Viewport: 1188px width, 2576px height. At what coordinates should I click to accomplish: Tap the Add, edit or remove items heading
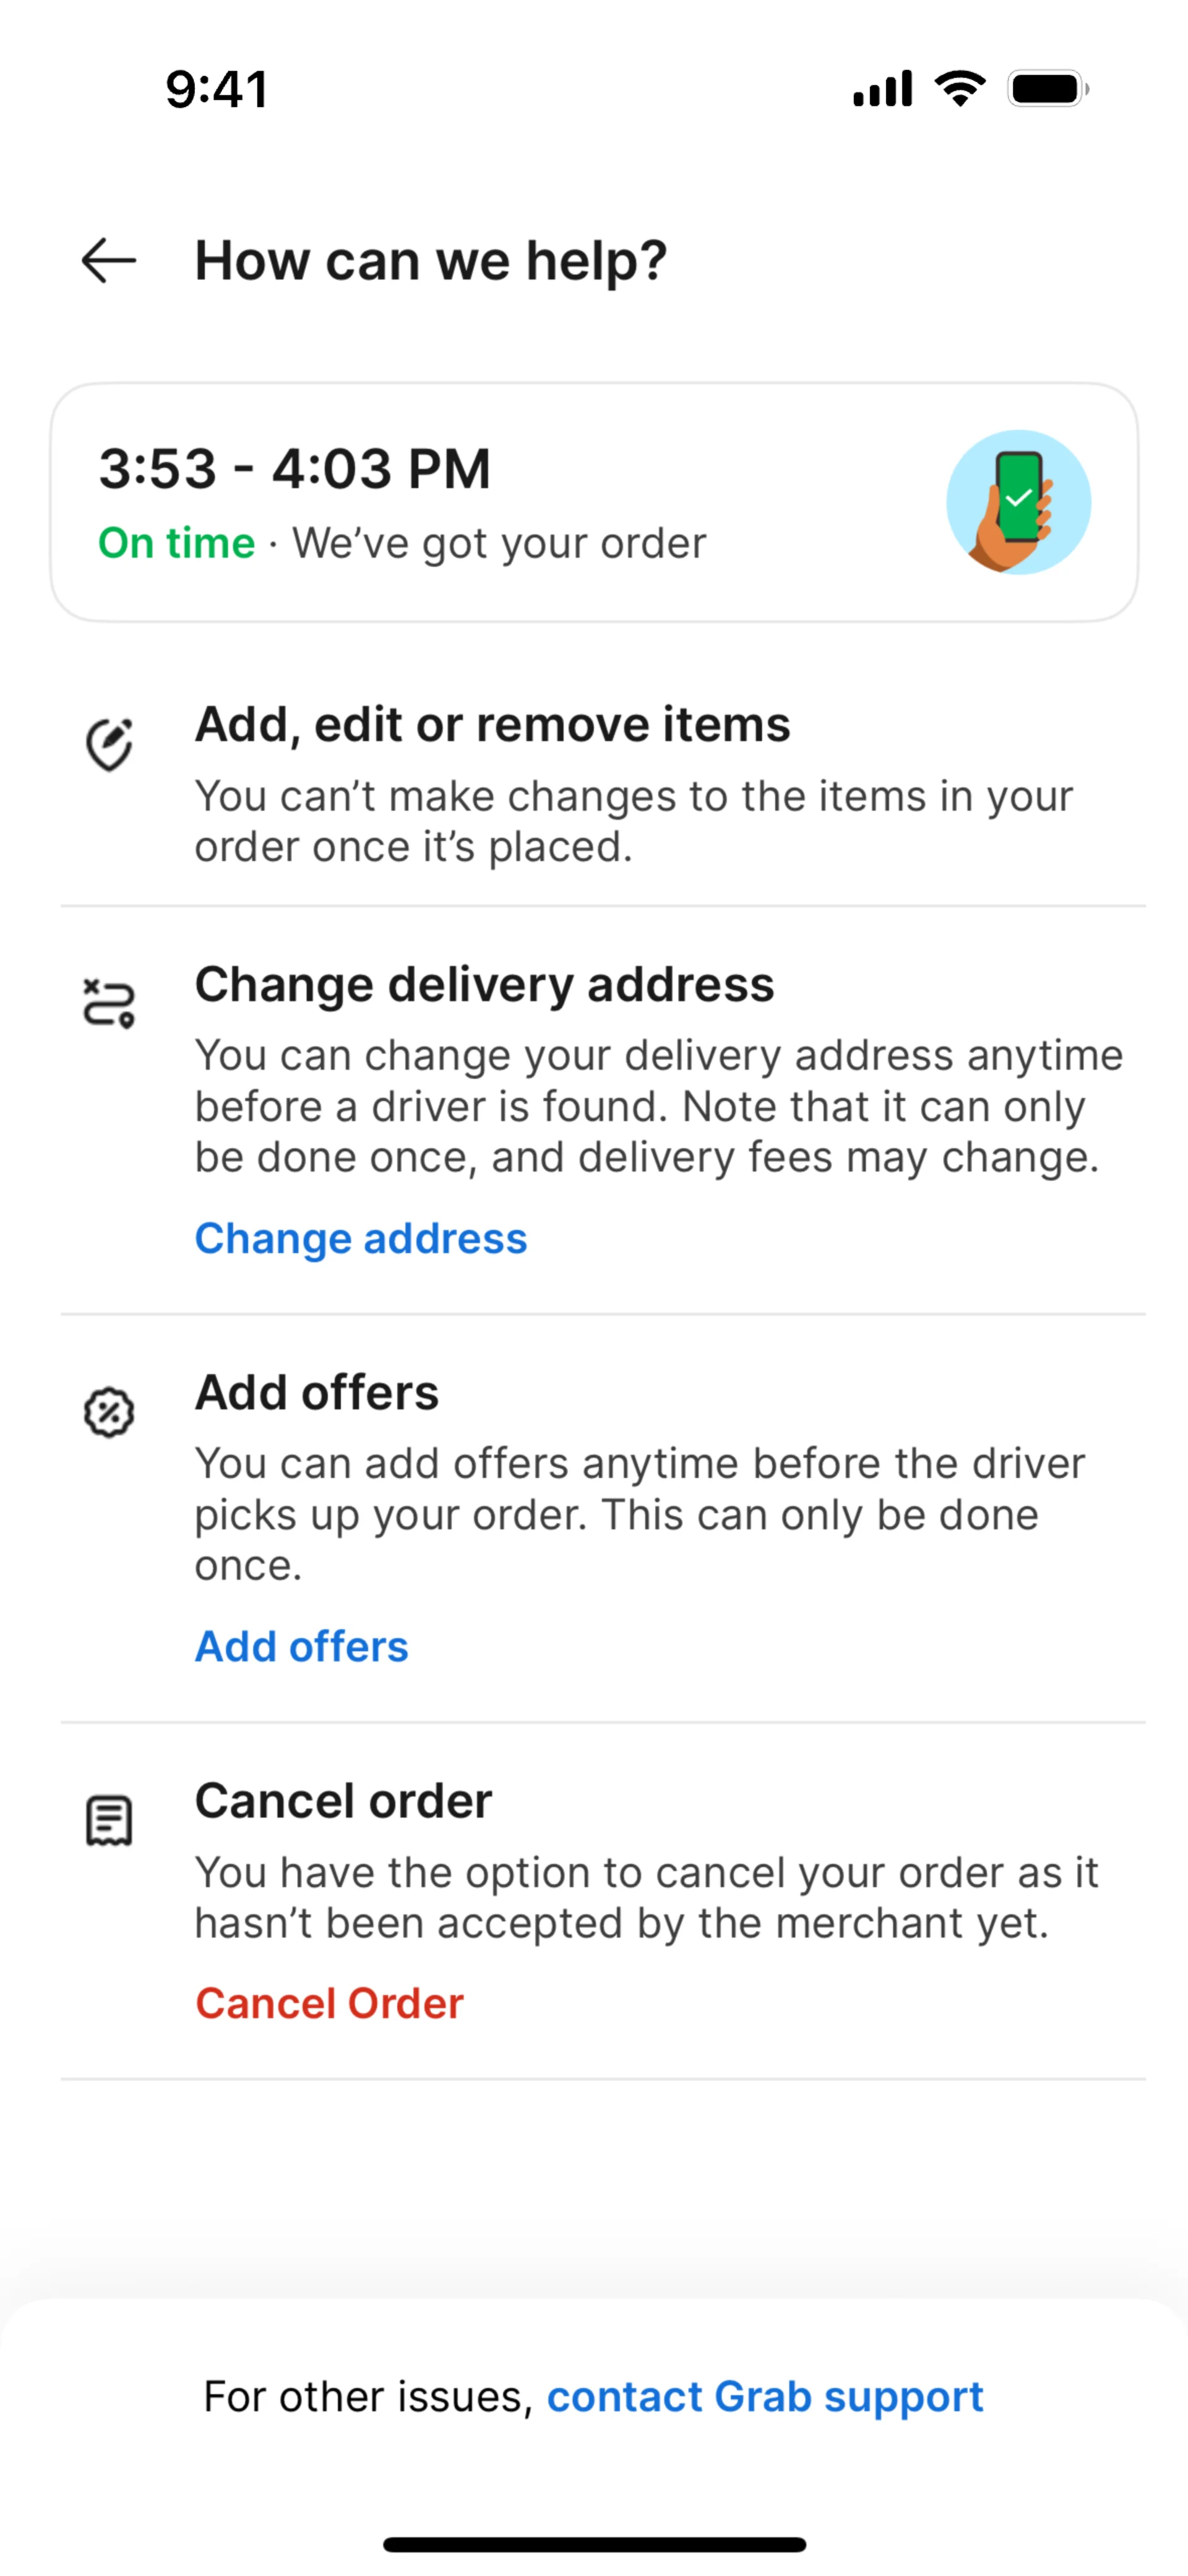492,725
